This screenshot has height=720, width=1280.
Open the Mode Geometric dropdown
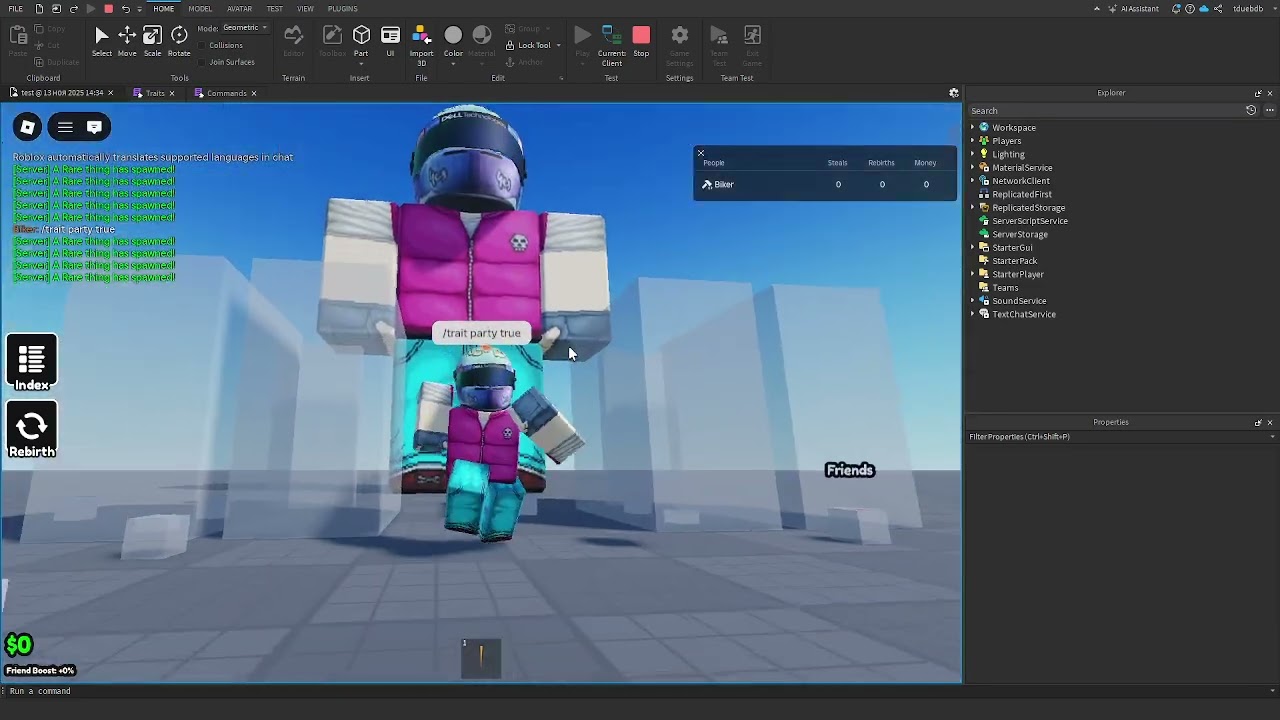(x=245, y=28)
